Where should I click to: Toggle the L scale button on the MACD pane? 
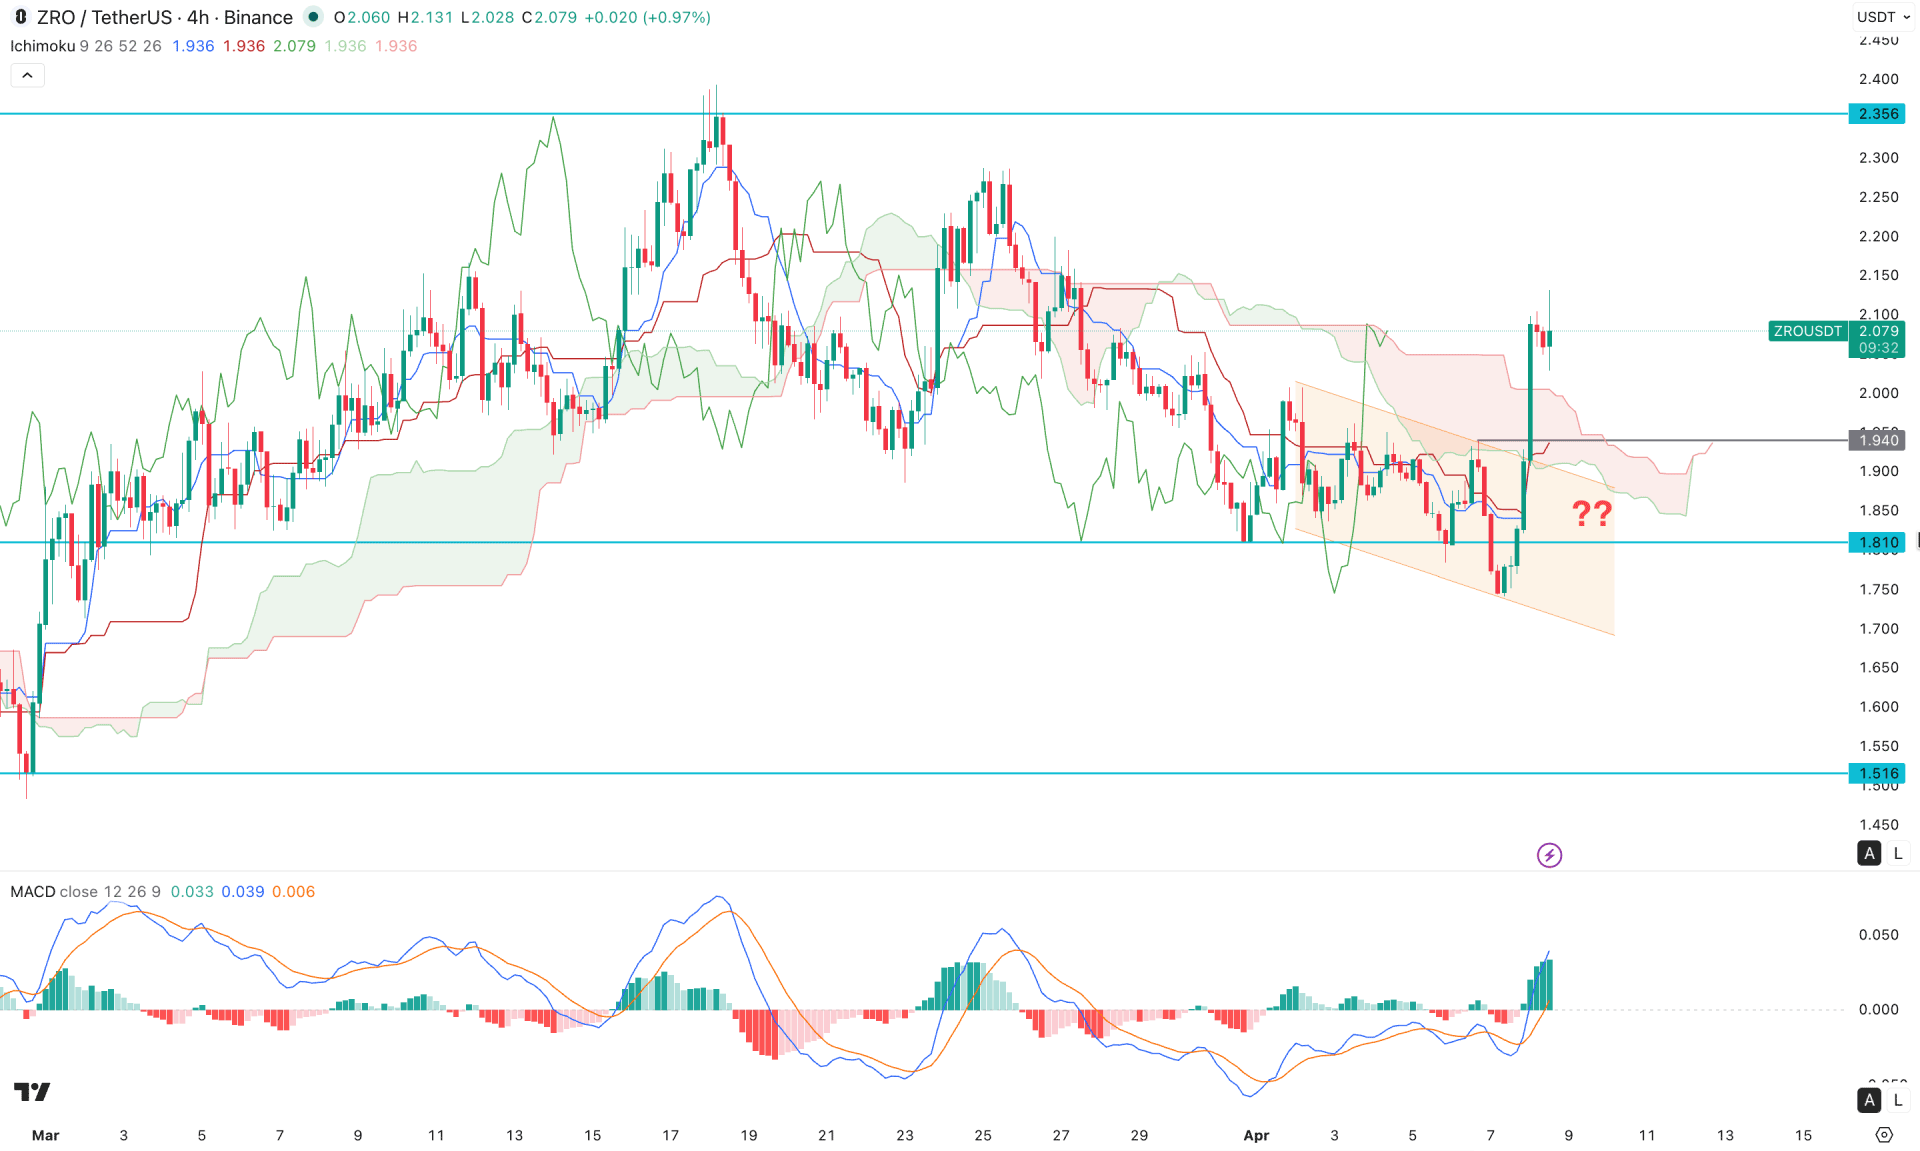[x=1897, y=1100]
